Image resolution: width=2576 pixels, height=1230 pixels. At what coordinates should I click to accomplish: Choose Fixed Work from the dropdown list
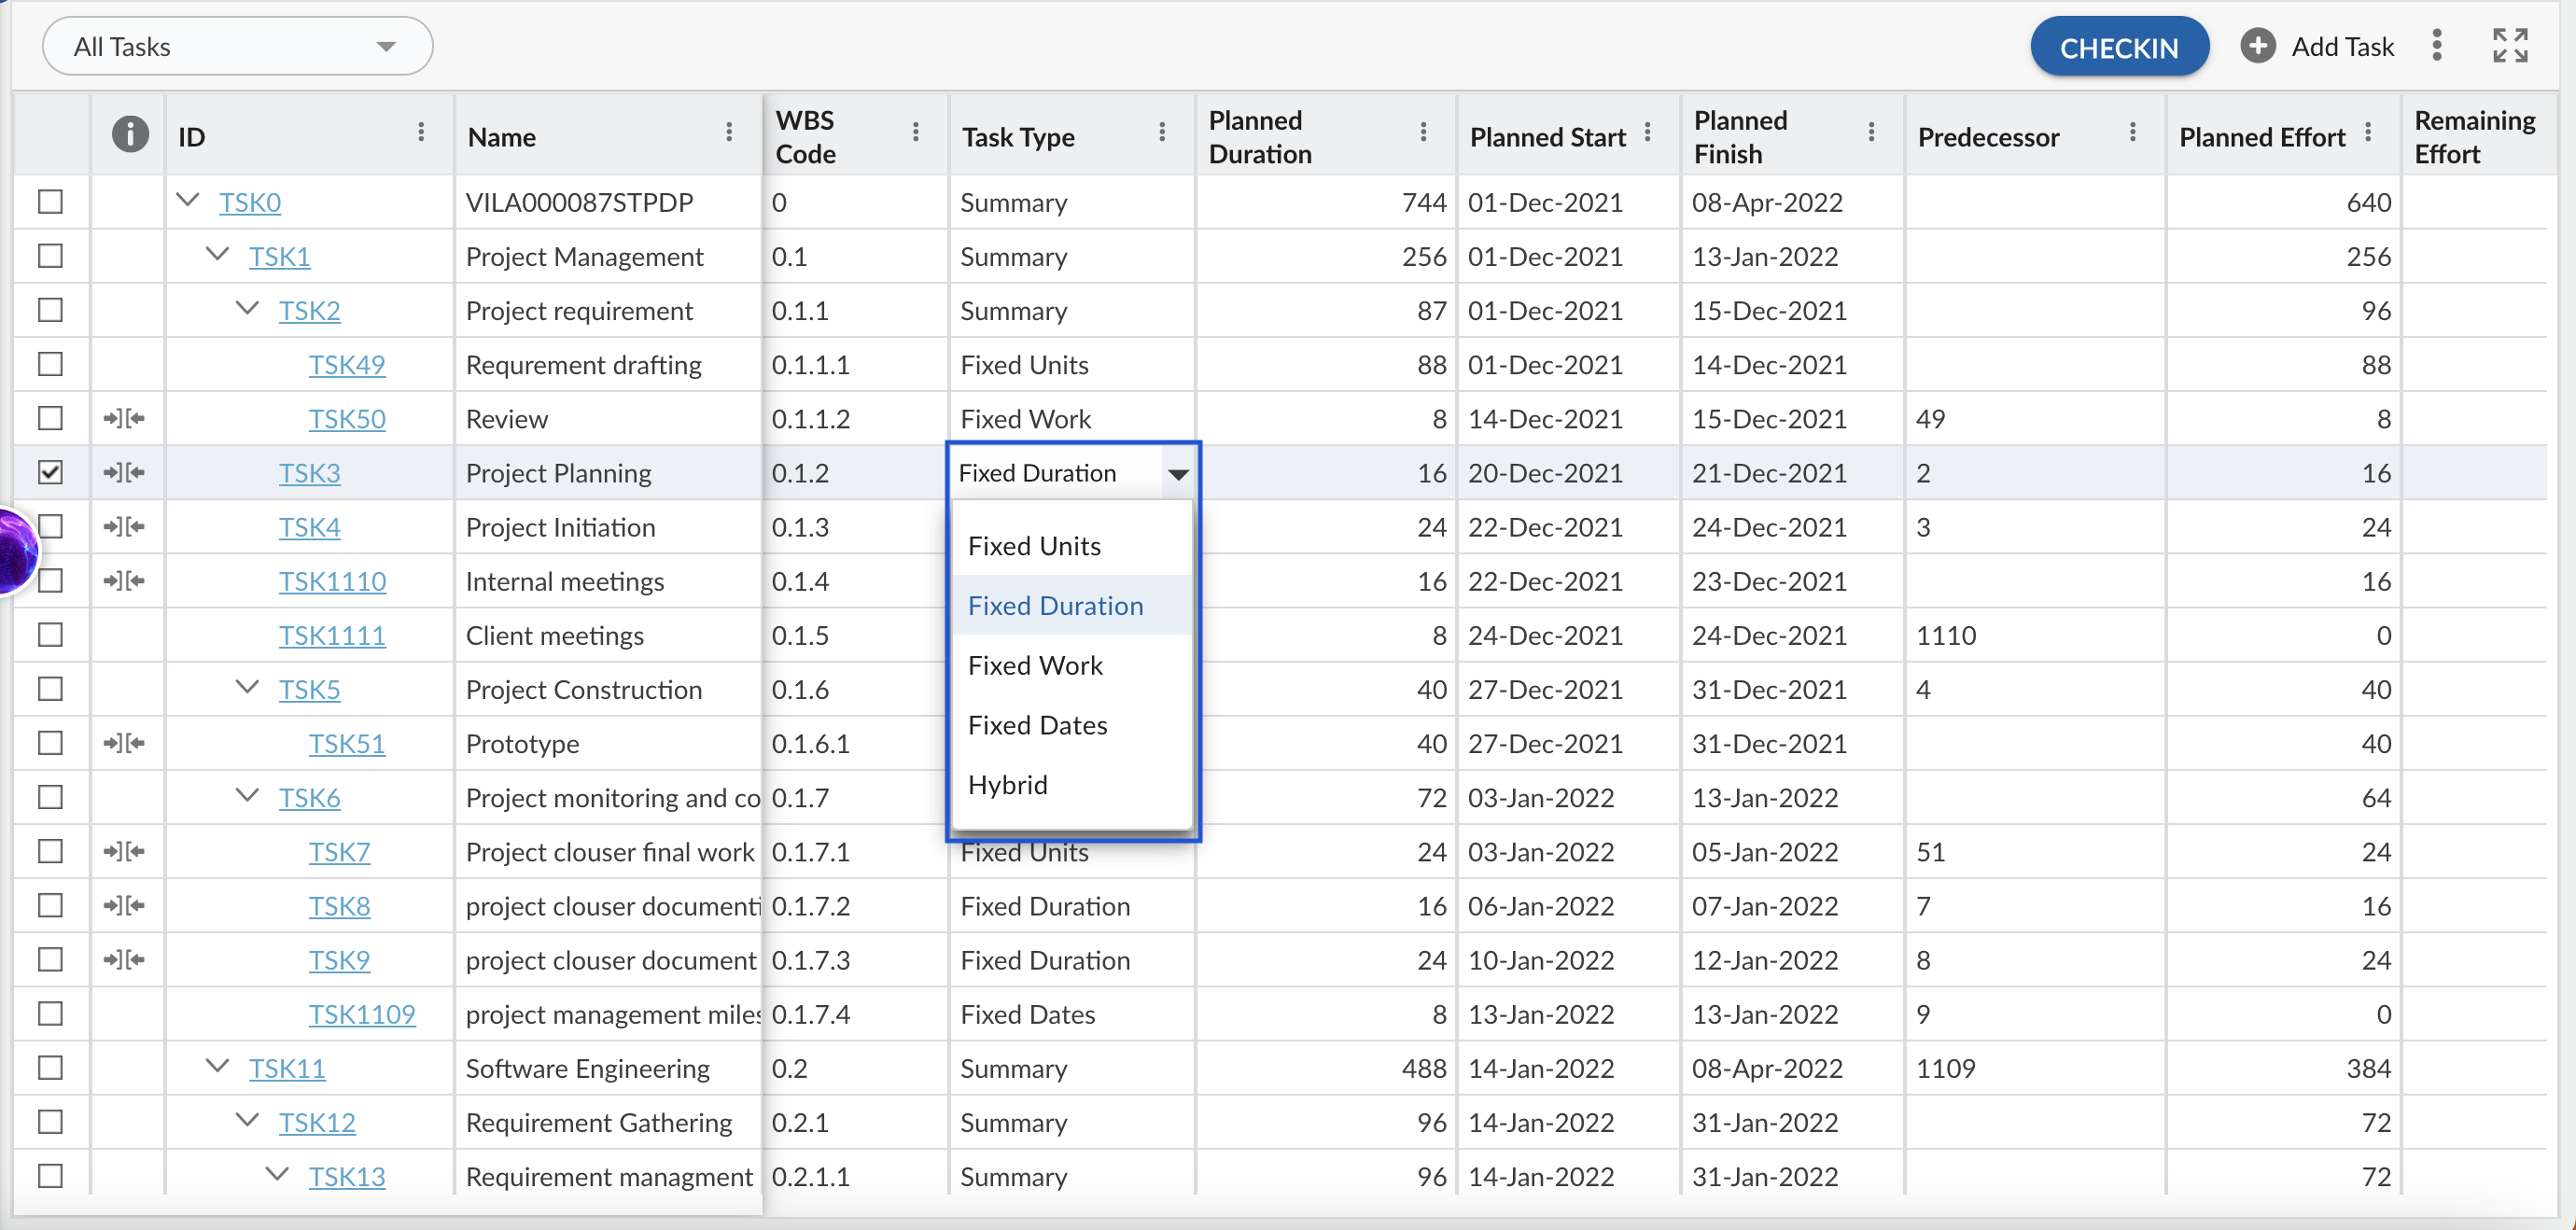click(x=1035, y=666)
